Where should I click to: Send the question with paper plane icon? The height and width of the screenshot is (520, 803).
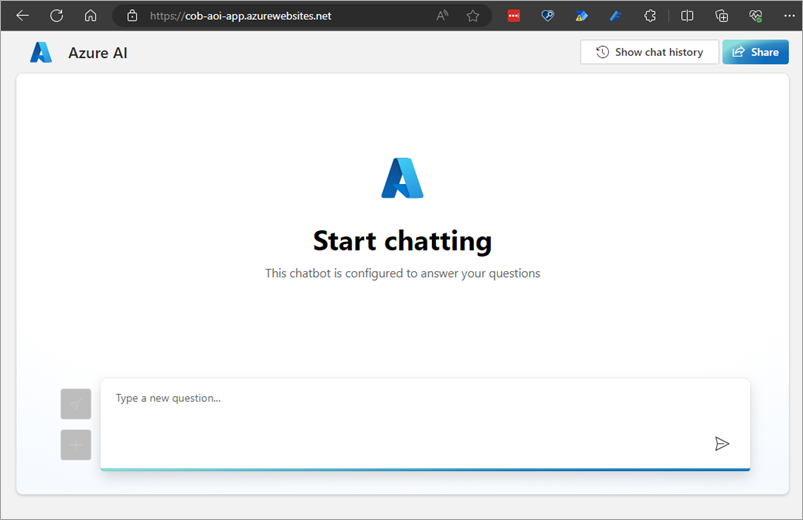(x=722, y=443)
